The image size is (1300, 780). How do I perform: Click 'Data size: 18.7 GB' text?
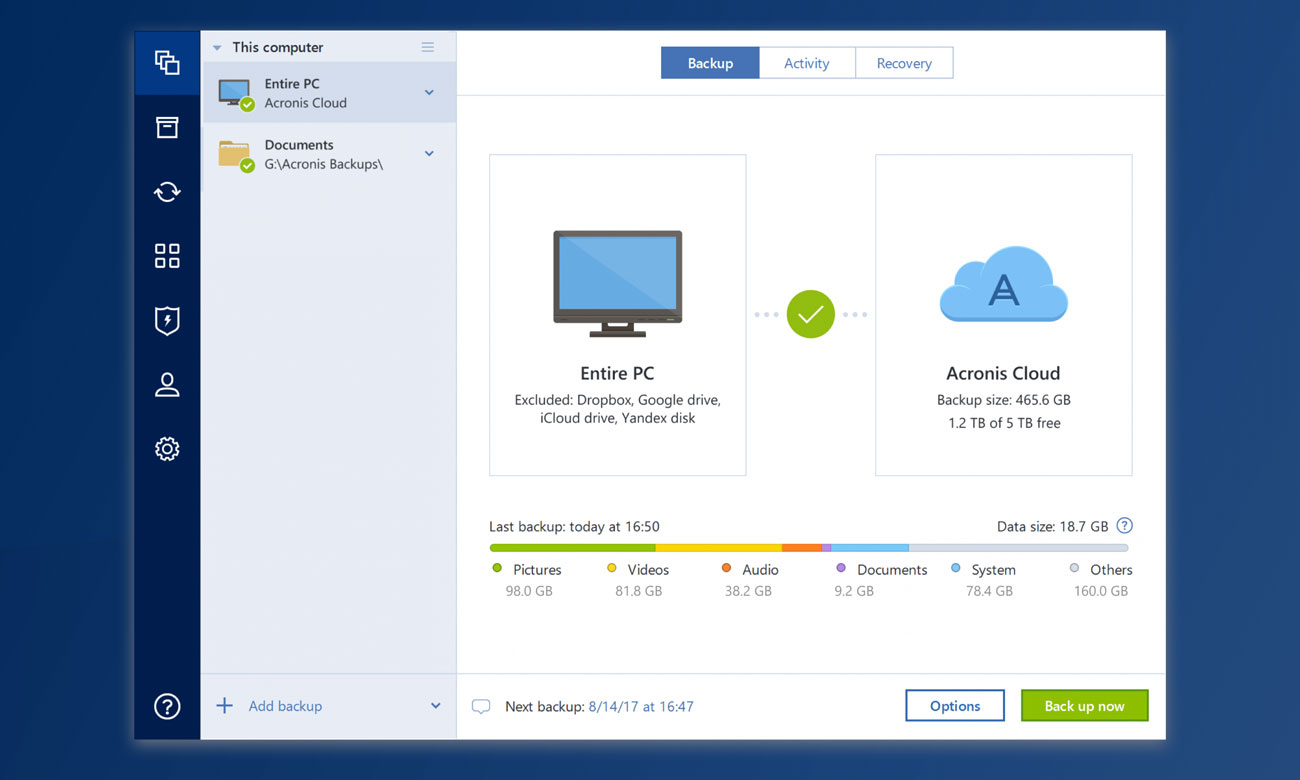[x=1052, y=526]
